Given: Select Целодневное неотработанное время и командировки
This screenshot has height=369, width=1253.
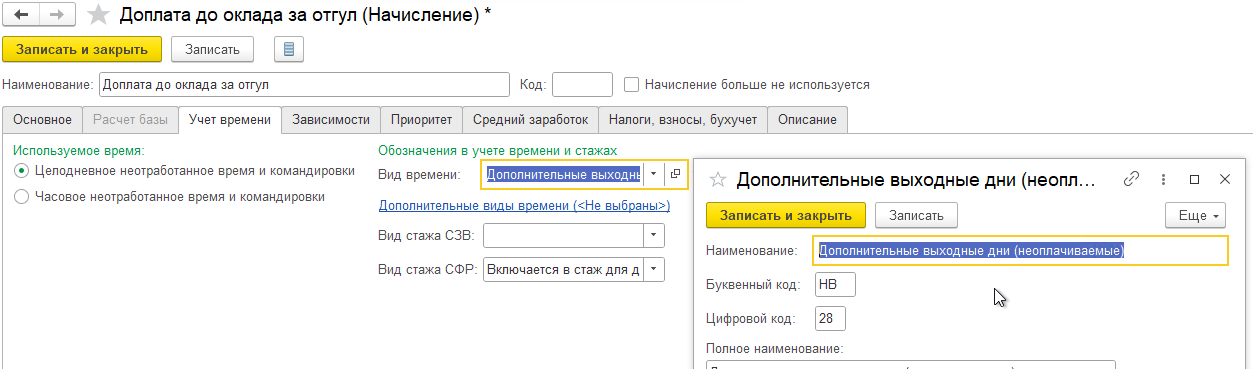Looking at the screenshot, I should pos(21,171).
